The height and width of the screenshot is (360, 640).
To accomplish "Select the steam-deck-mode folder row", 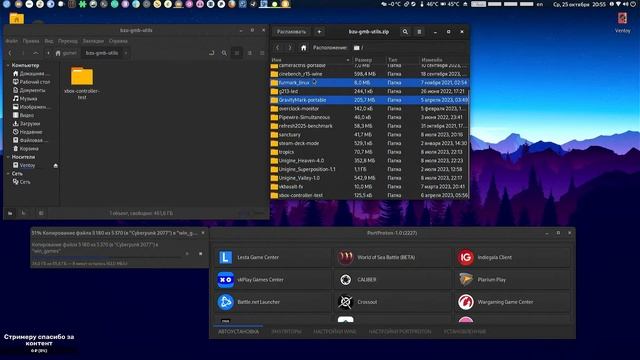I will [x=369, y=143].
